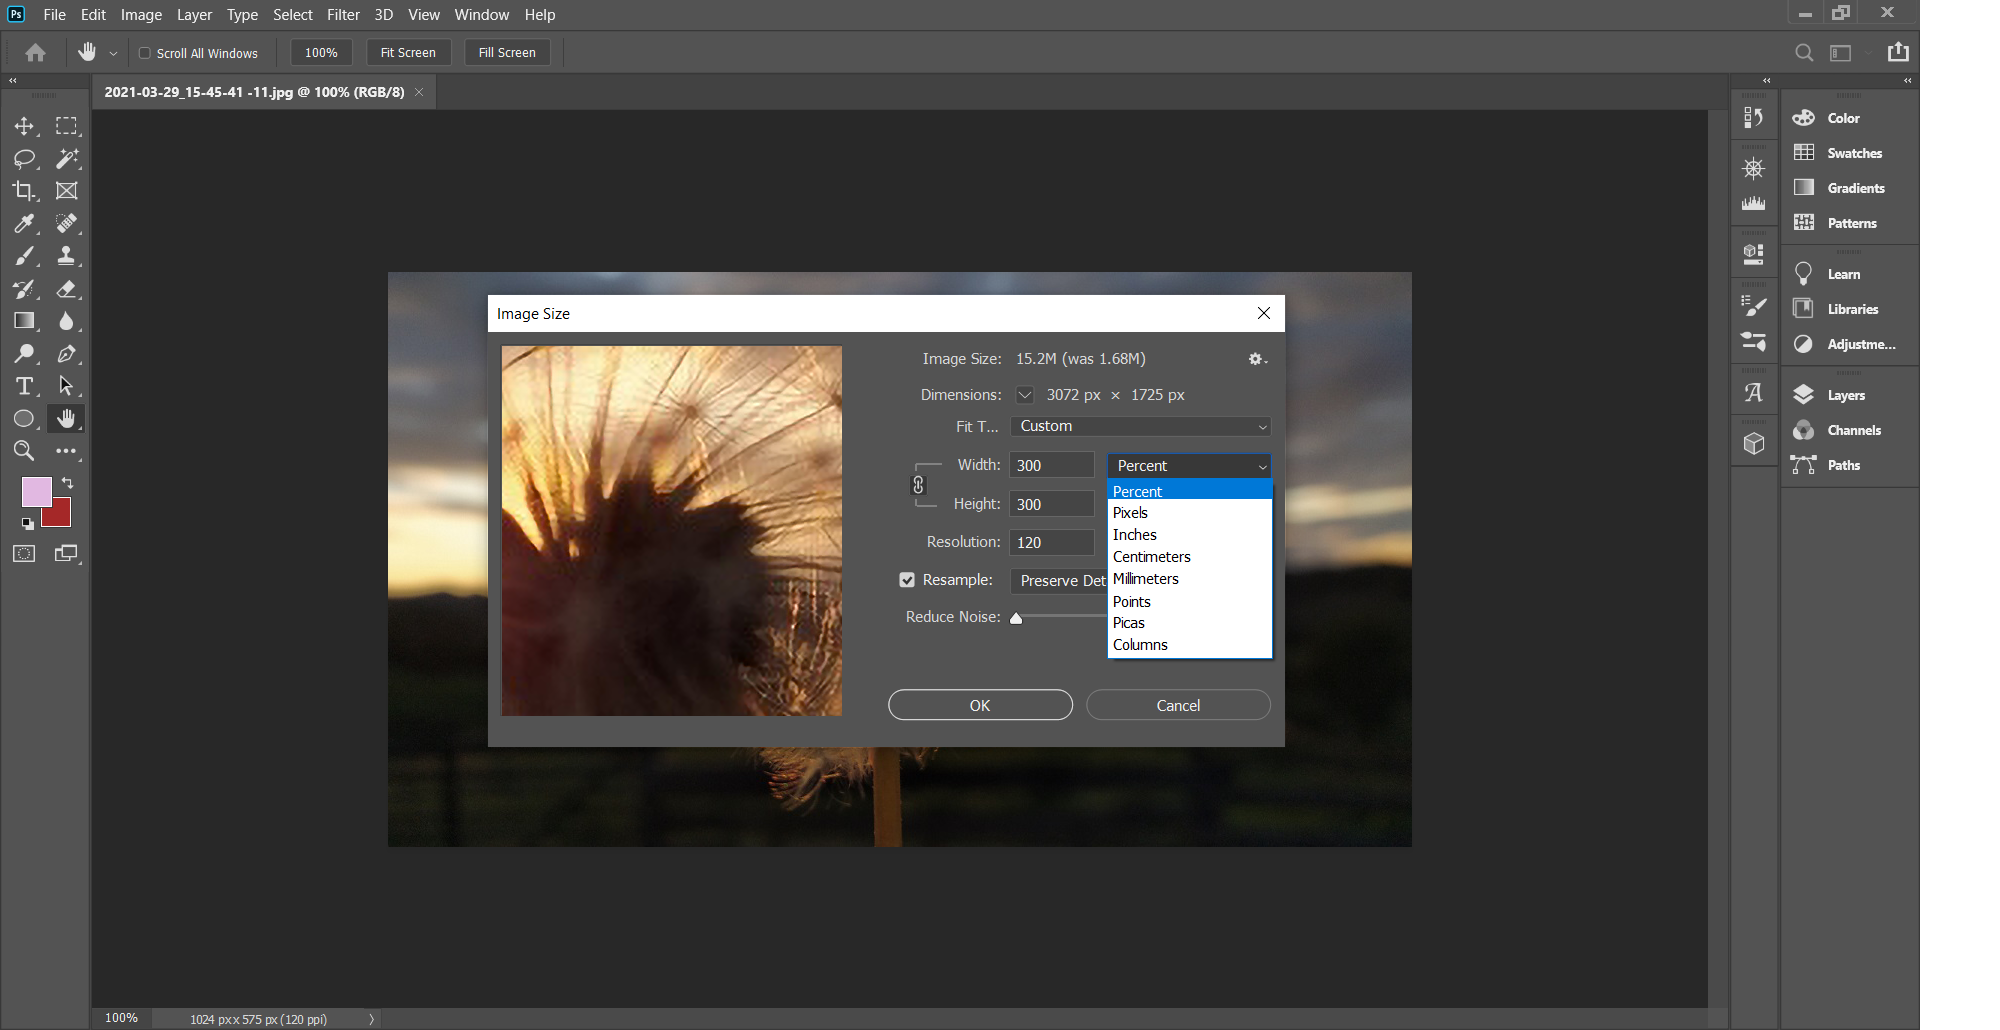The height and width of the screenshot is (1030, 2000).
Task: Select the Magic Wand tool
Action: pyautogui.click(x=66, y=158)
